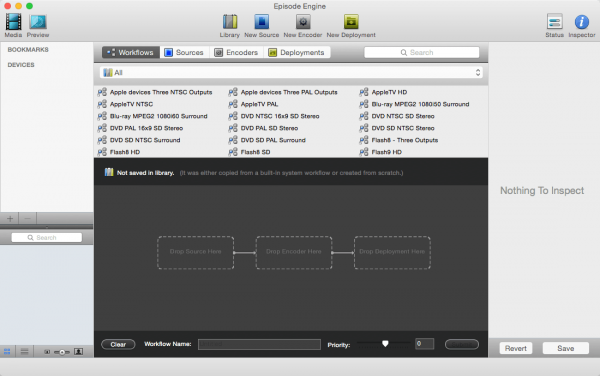This screenshot has height=376, width=600.
Task: Click the Clear workflow button
Action: (x=118, y=344)
